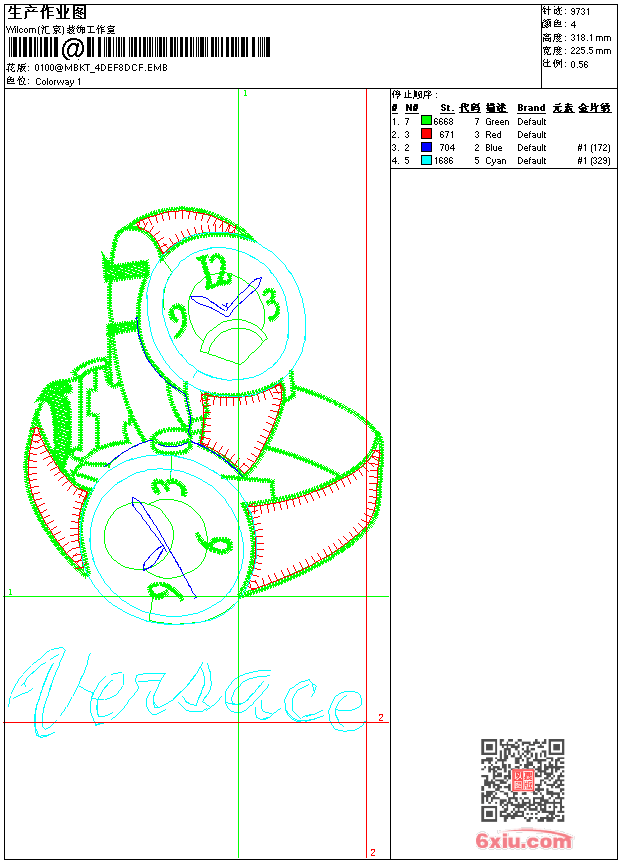Screen dimensions: 620x860
Task: Click the stitch count value '9731'
Action: [580, 12]
